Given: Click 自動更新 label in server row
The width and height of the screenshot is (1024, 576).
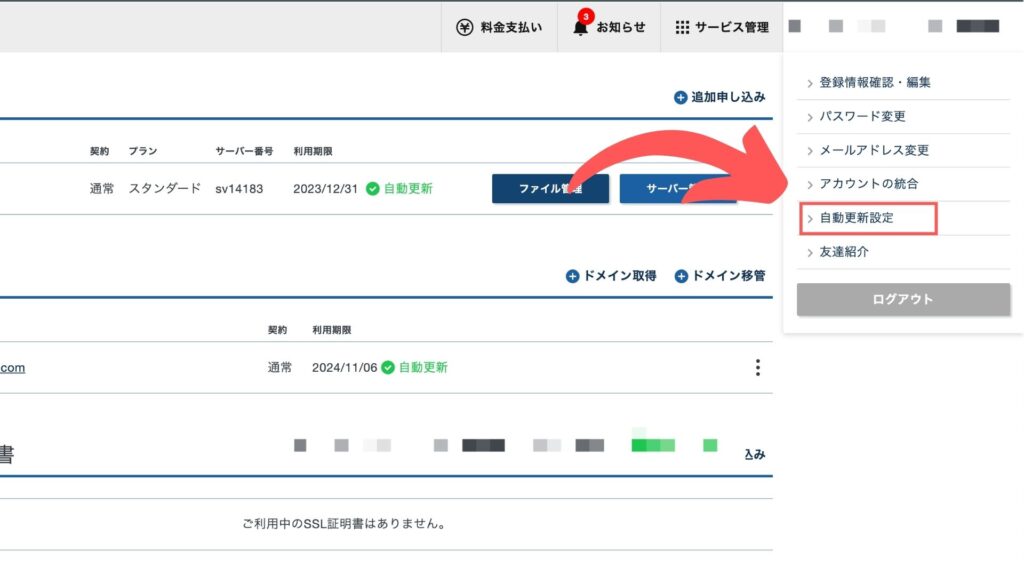Looking at the screenshot, I should pyautogui.click(x=408, y=189).
